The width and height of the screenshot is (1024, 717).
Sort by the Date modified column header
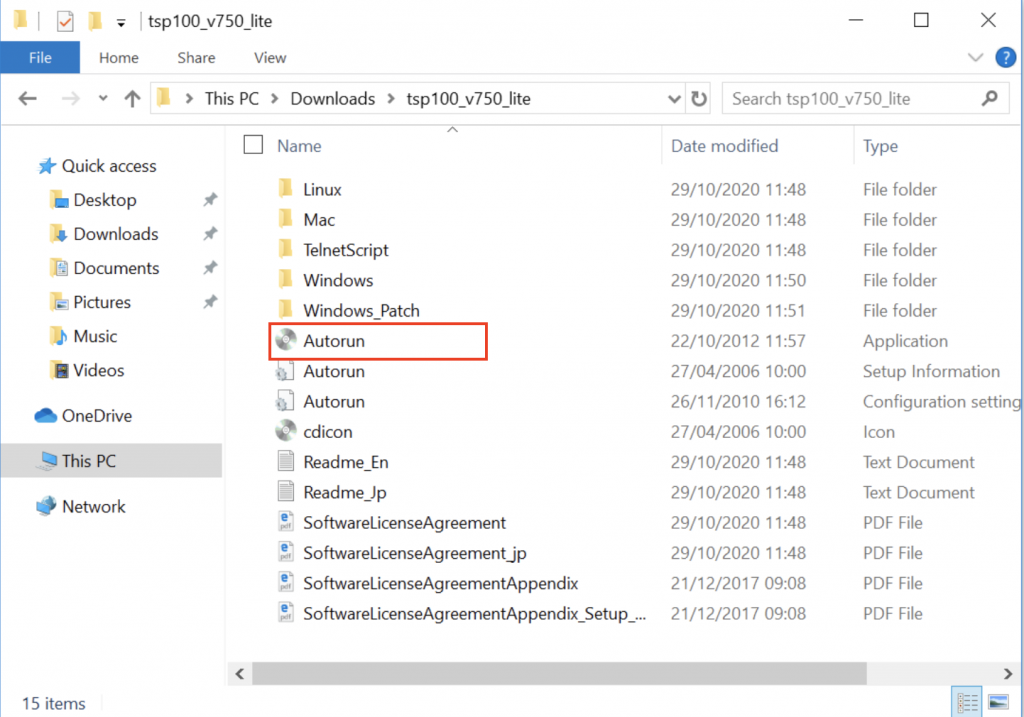(x=724, y=146)
